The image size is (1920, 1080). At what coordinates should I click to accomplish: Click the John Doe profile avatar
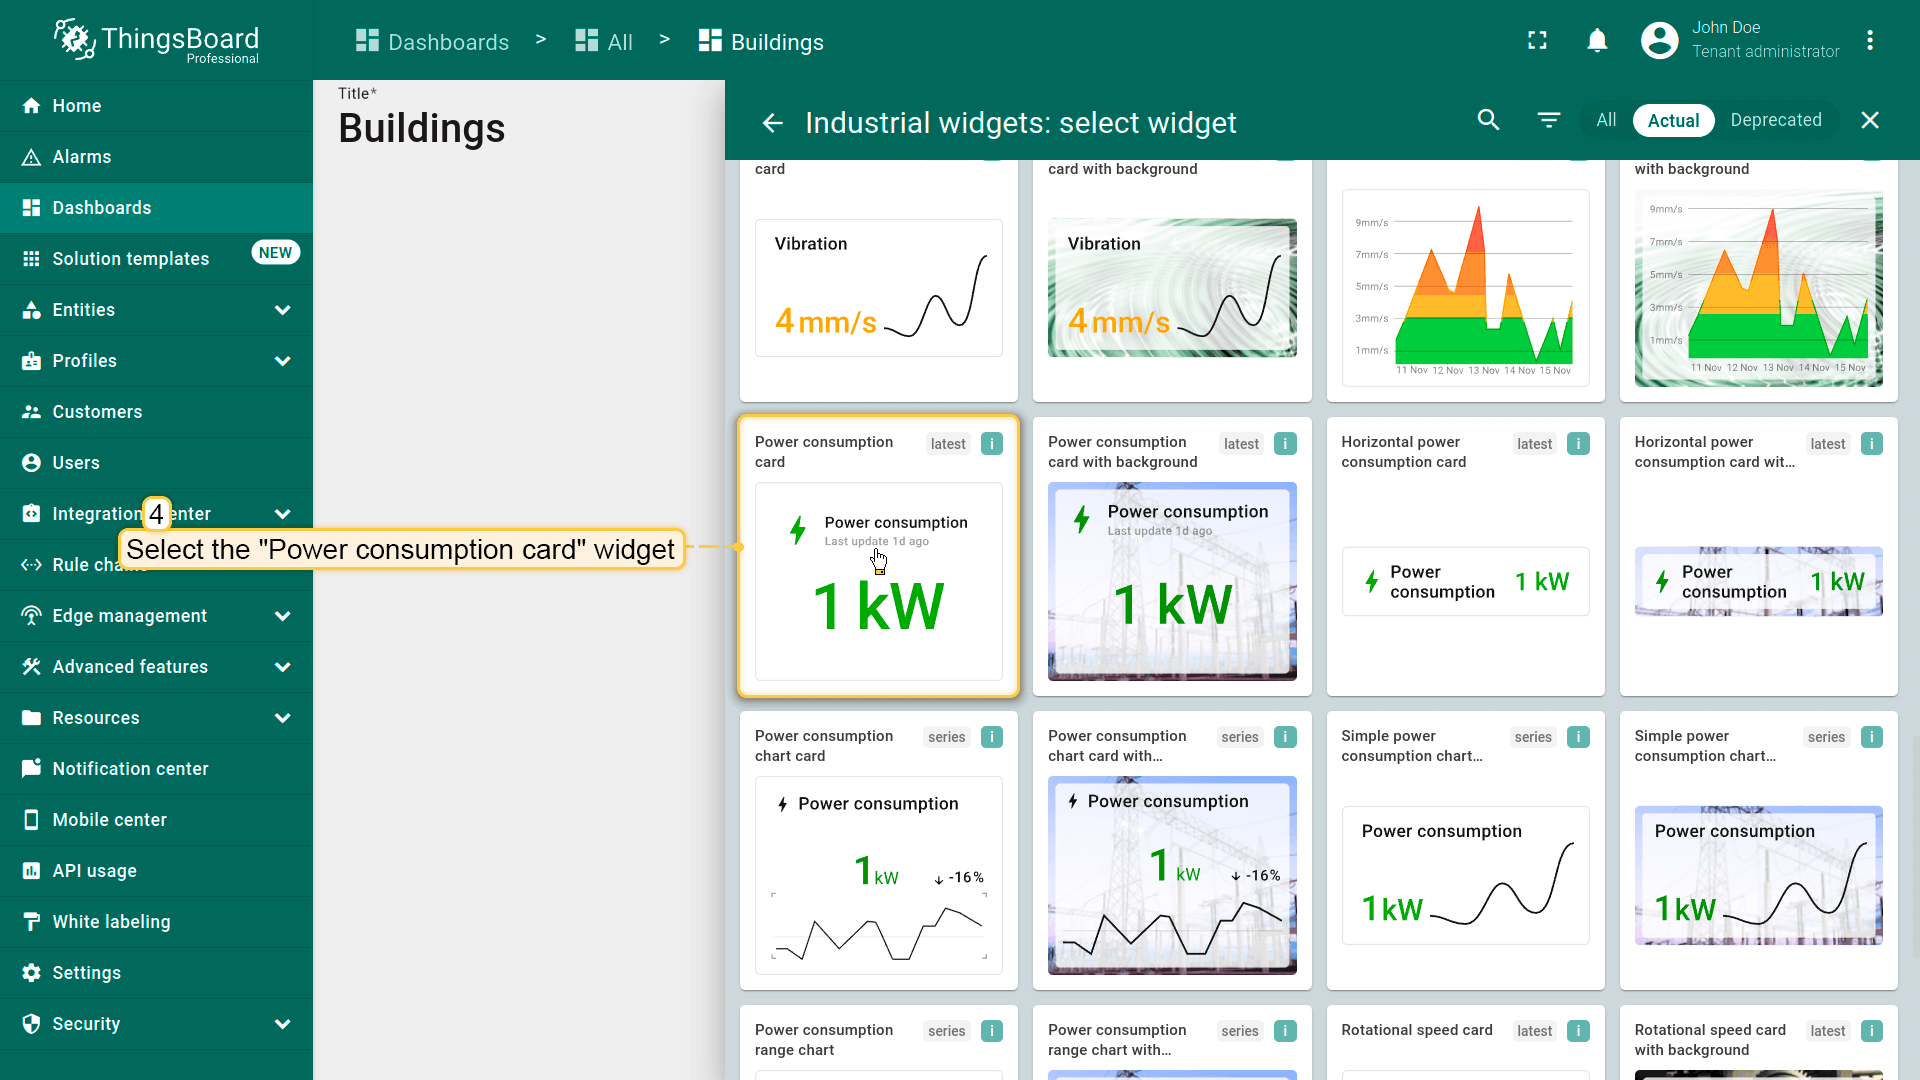(x=1659, y=41)
